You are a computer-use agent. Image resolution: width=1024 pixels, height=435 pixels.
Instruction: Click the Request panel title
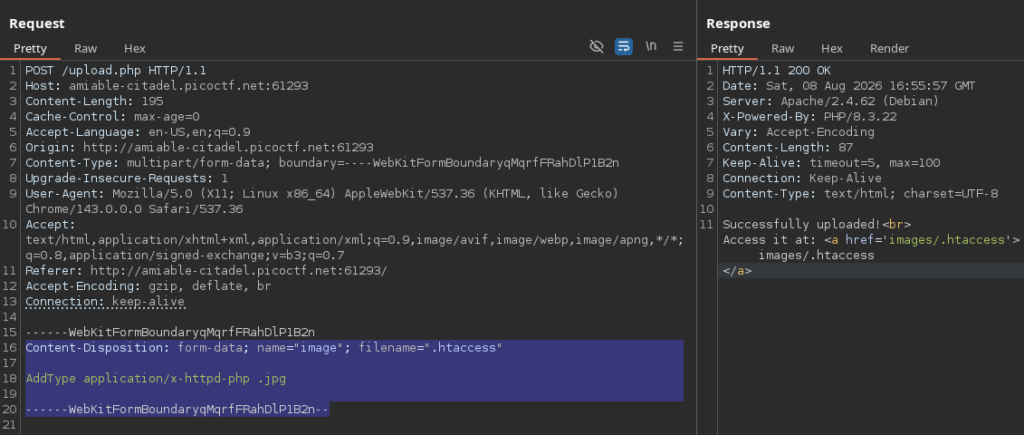point(37,24)
